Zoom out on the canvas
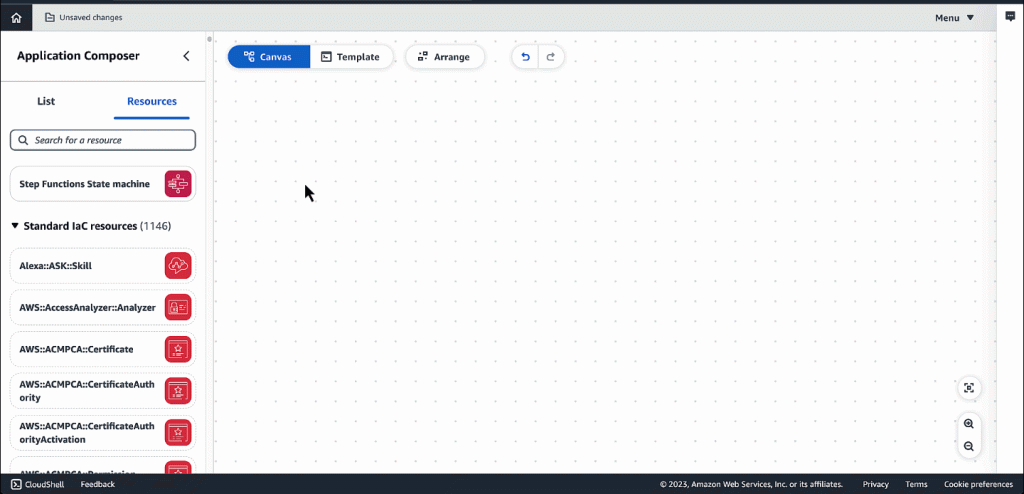 tap(969, 446)
